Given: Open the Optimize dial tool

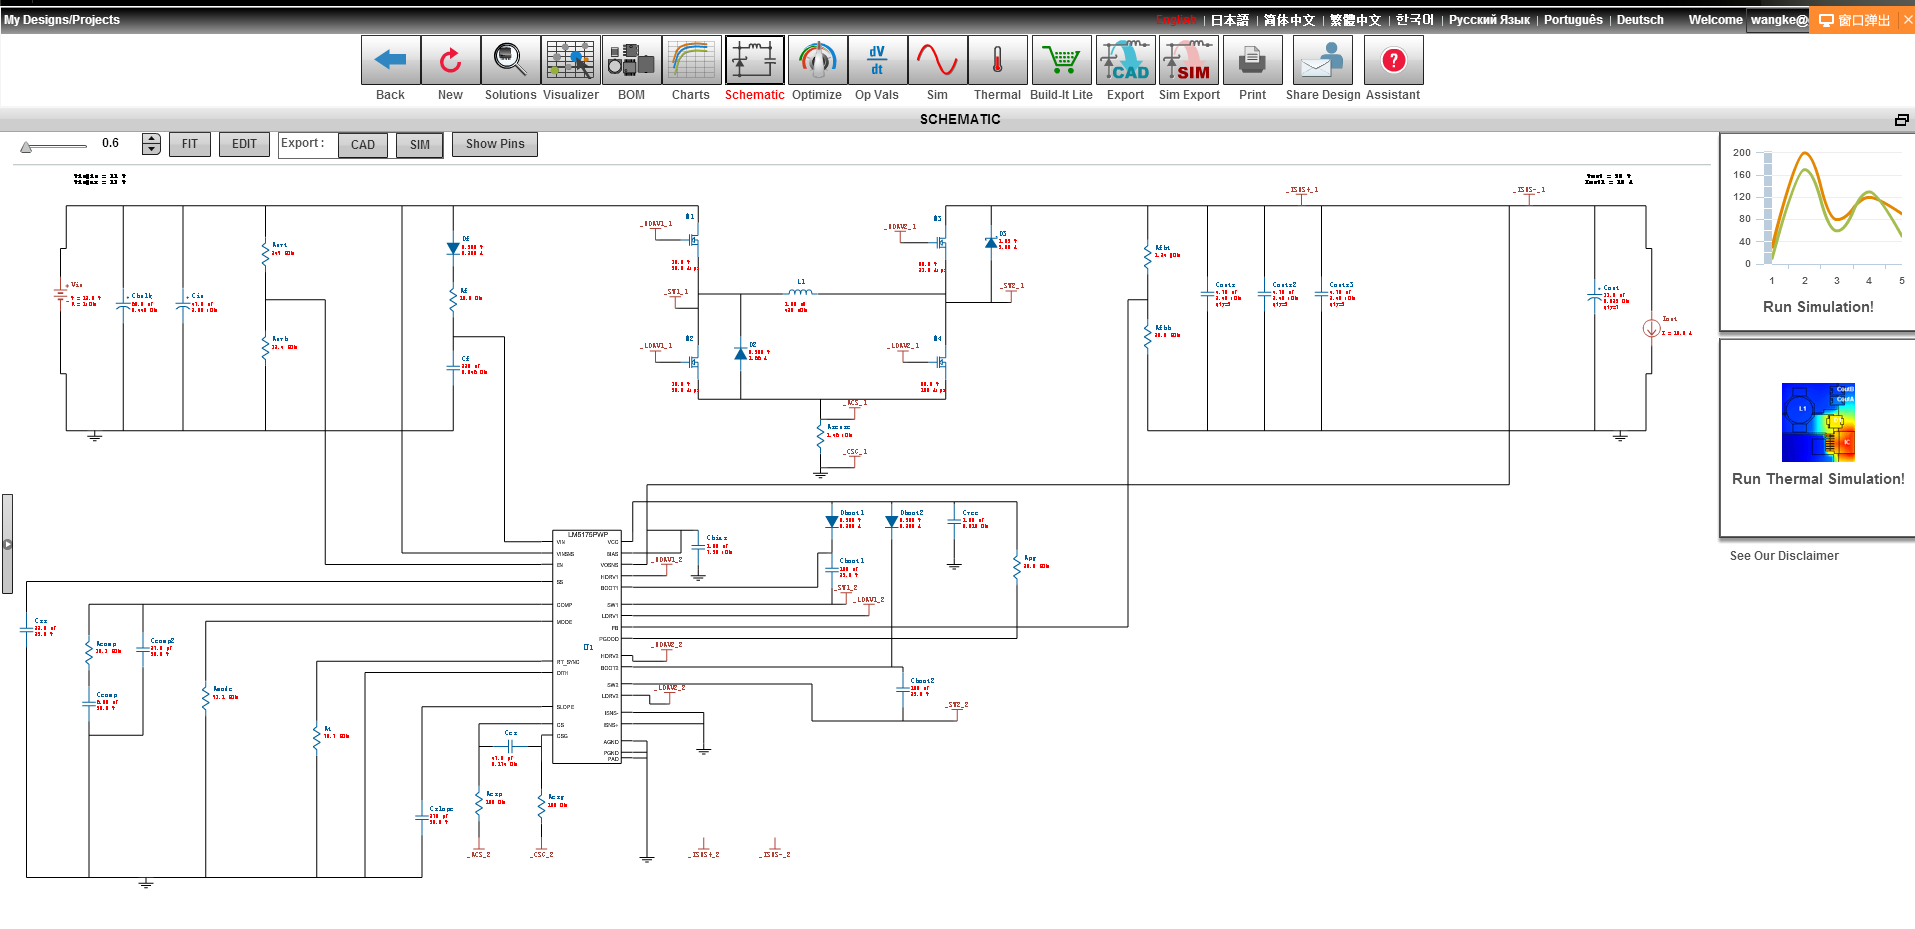Looking at the screenshot, I should coord(817,61).
